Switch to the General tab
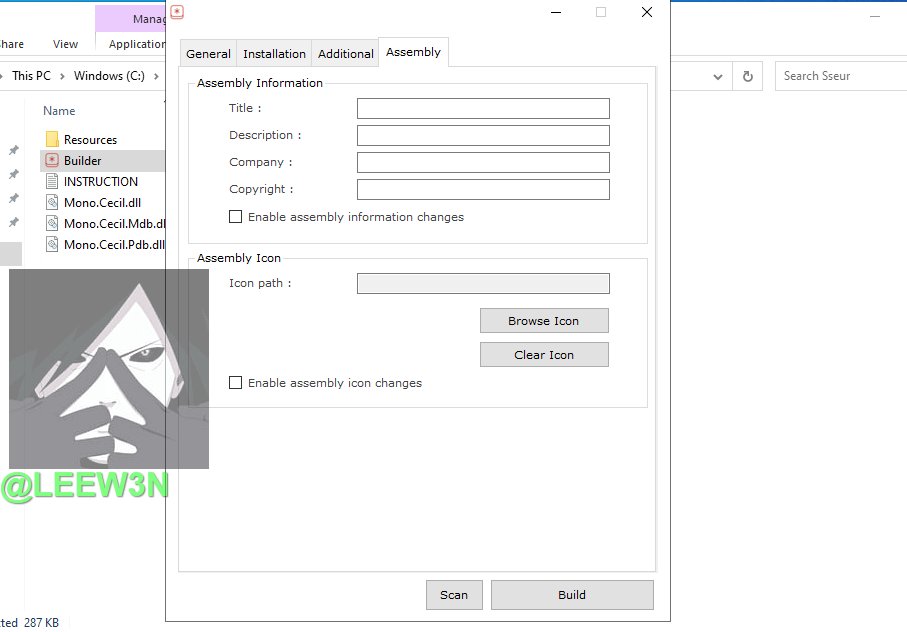 (208, 54)
